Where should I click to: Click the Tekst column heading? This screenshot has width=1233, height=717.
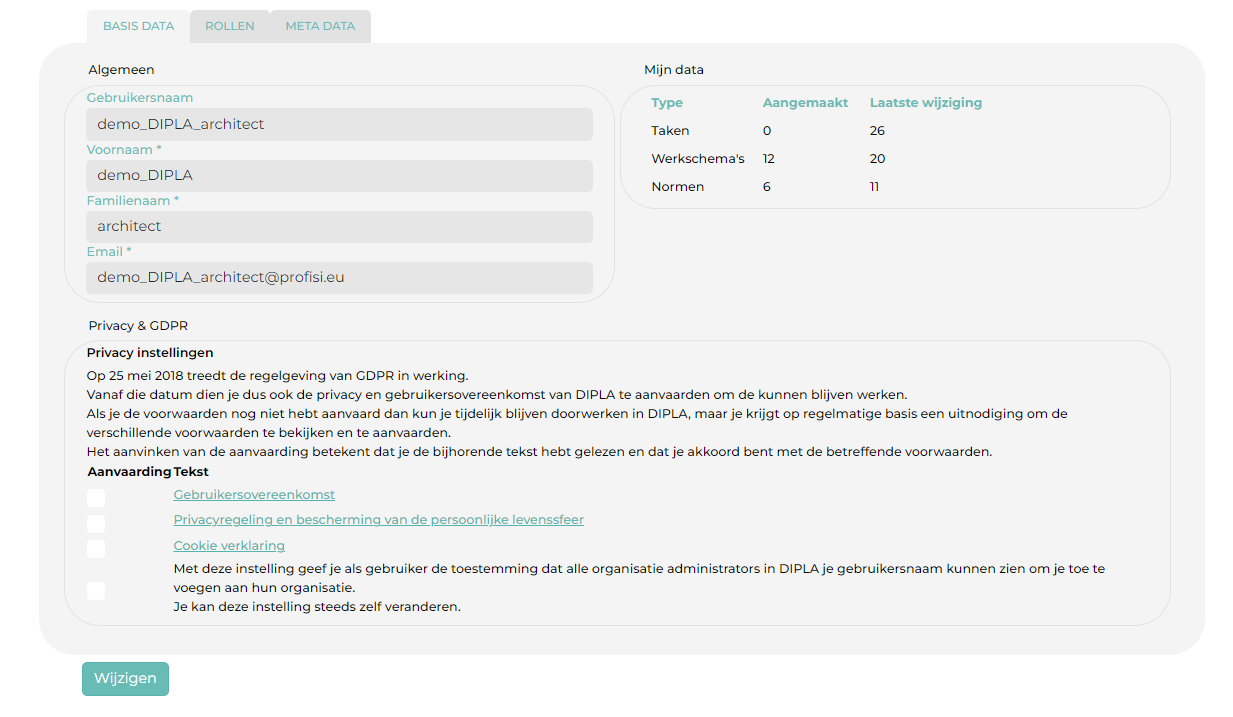point(191,472)
